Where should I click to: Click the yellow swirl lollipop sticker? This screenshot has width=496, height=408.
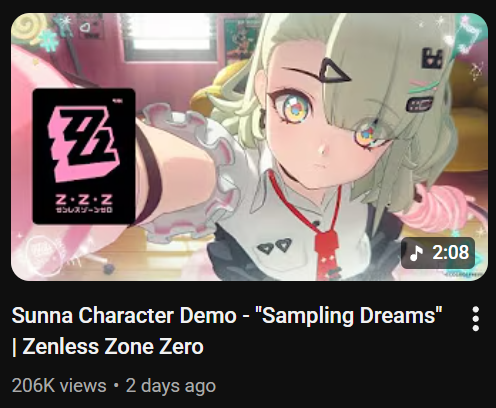click(29, 28)
